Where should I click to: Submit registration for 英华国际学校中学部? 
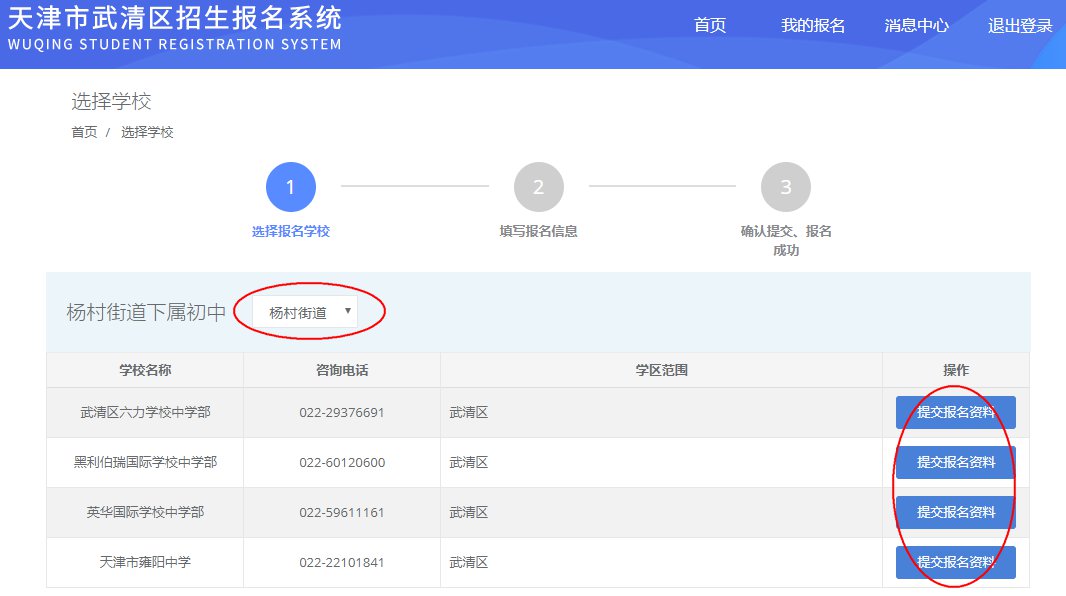pos(955,512)
